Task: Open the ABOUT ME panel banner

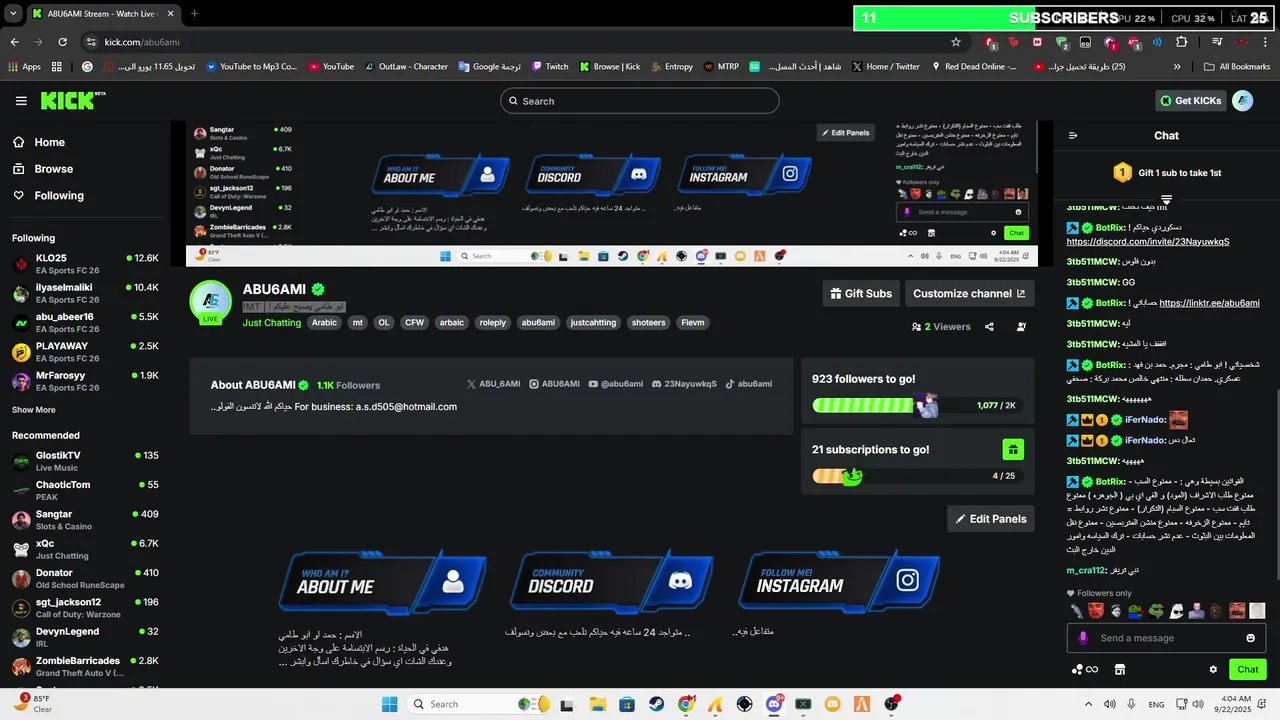Action: (383, 581)
